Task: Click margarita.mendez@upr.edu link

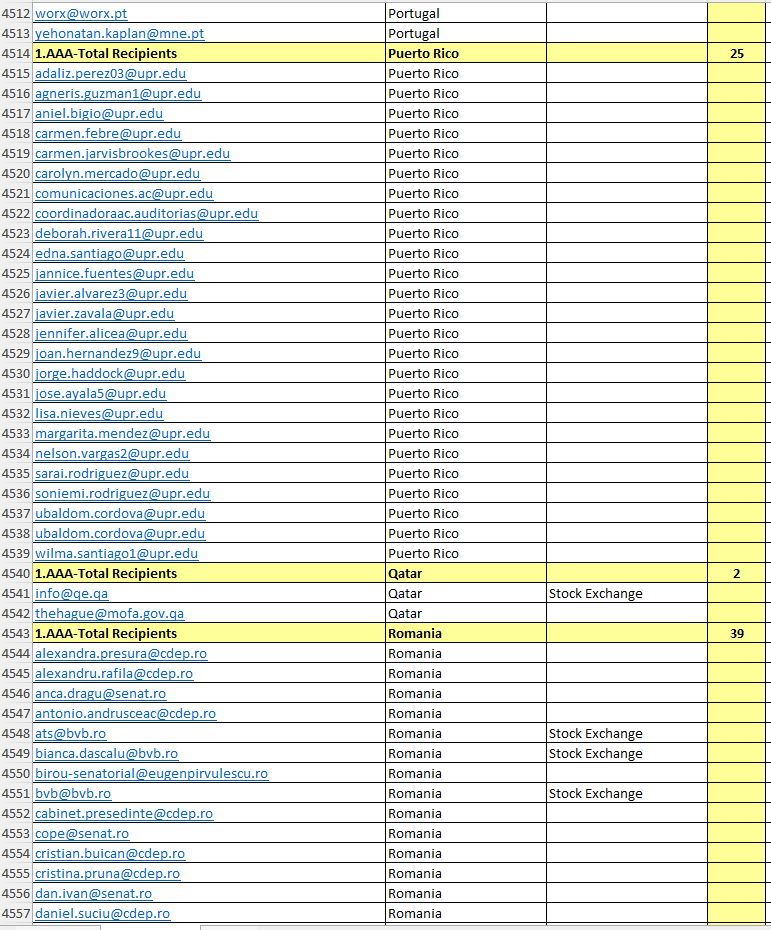Action: (122, 434)
